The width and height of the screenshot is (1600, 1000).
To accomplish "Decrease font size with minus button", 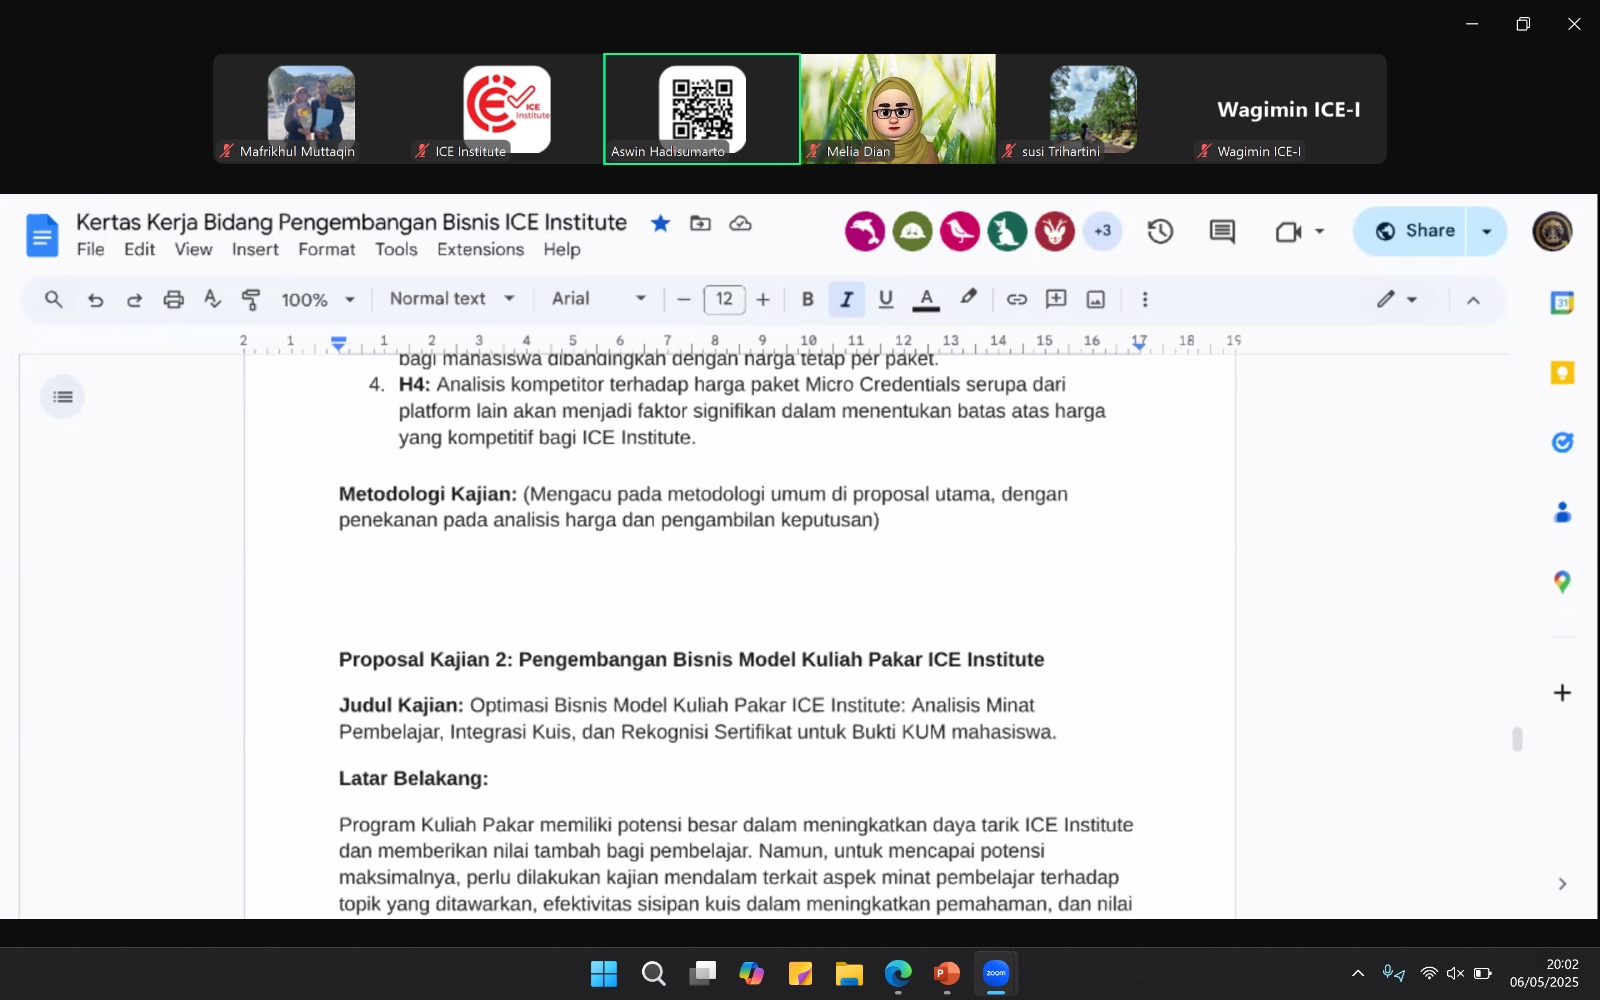I will pyautogui.click(x=684, y=299).
